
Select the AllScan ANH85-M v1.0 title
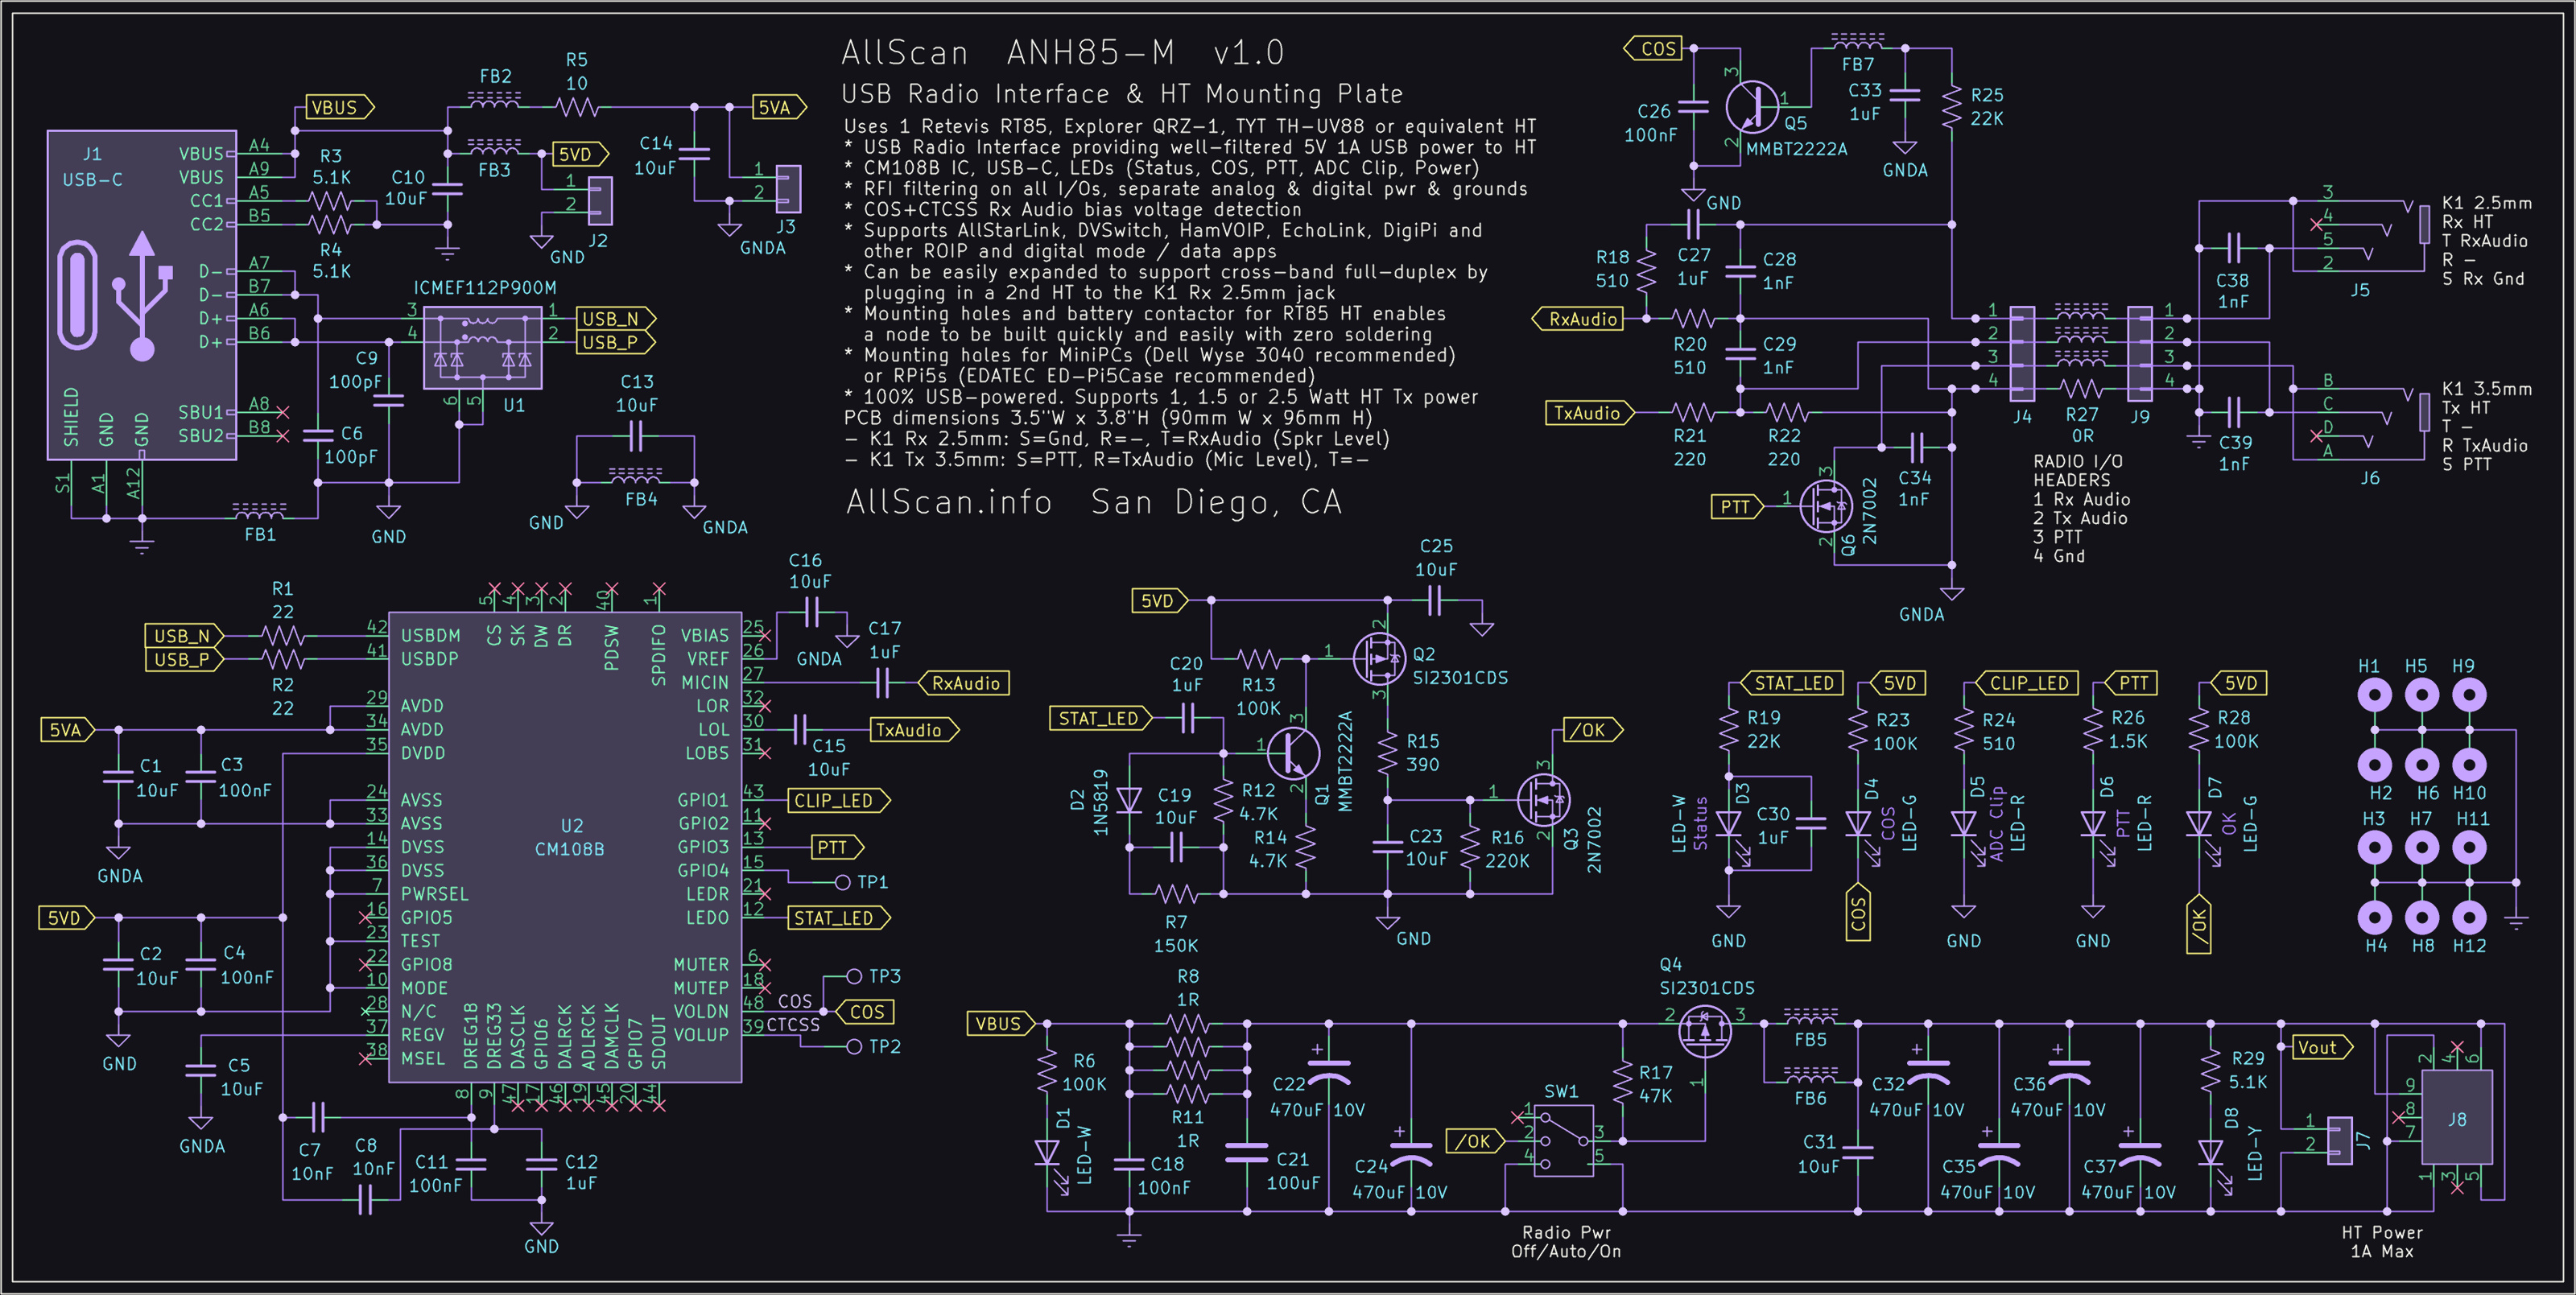click(x=1062, y=52)
